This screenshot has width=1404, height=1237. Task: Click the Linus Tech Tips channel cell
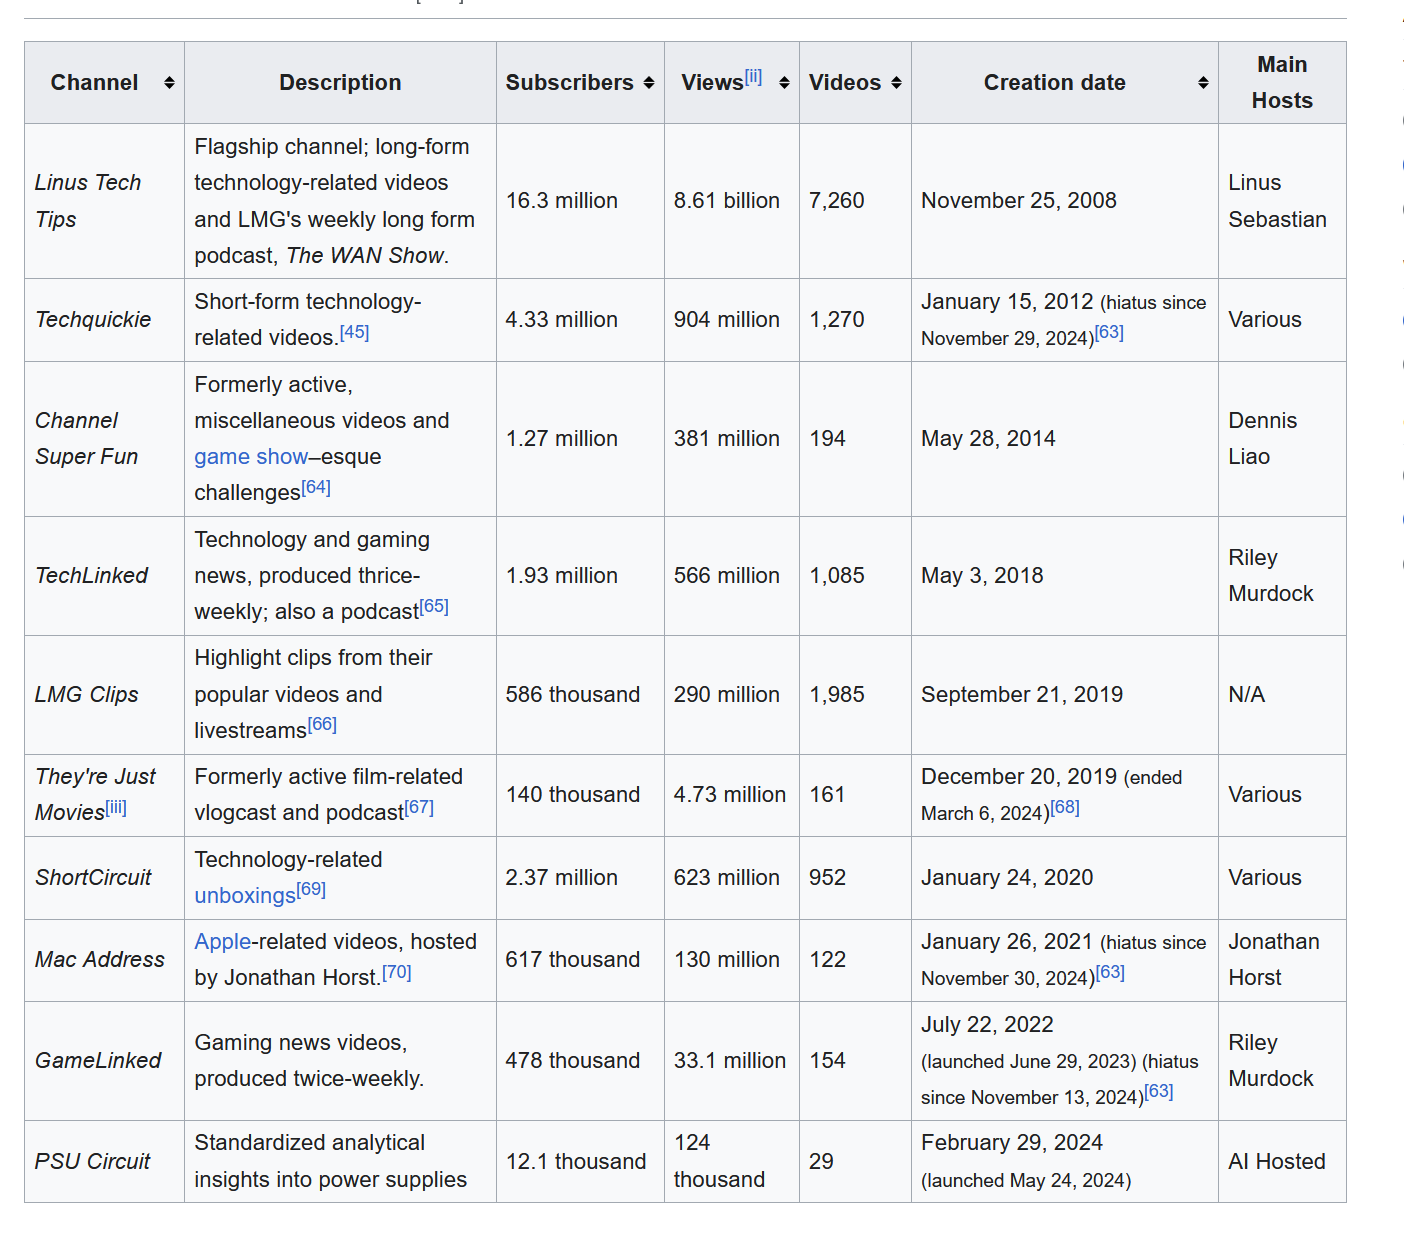pyautogui.click(x=104, y=201)
